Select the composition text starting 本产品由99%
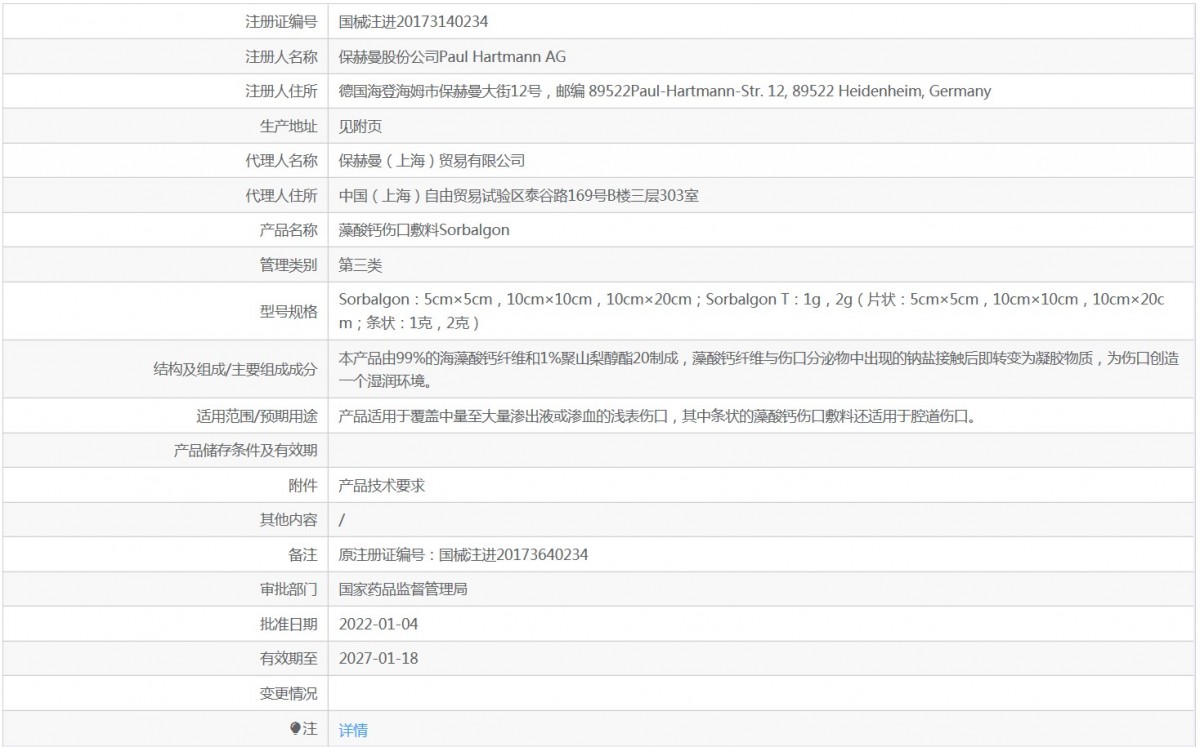1200x747 pixels. 759,369
